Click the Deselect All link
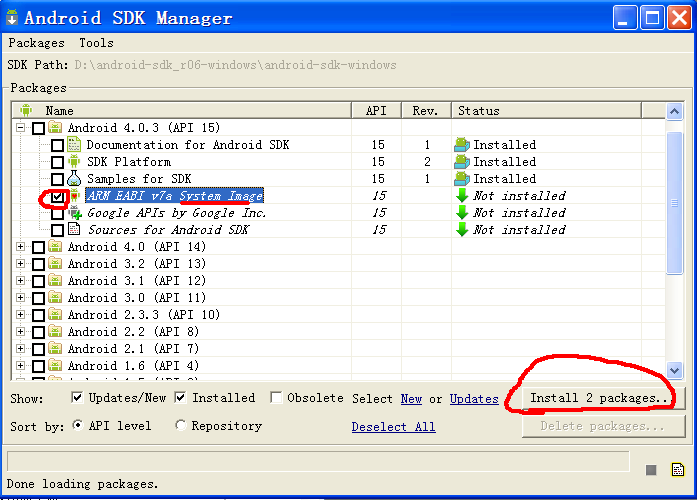Viewport: 697px width, 500px height. coord(393,426)
